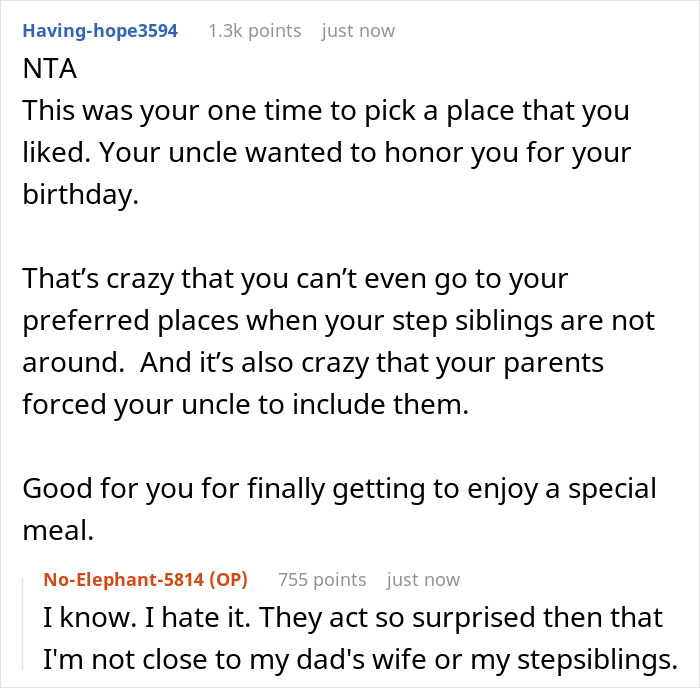
Task: Click the 1.3k points score
Action: [x=254, y=31]
